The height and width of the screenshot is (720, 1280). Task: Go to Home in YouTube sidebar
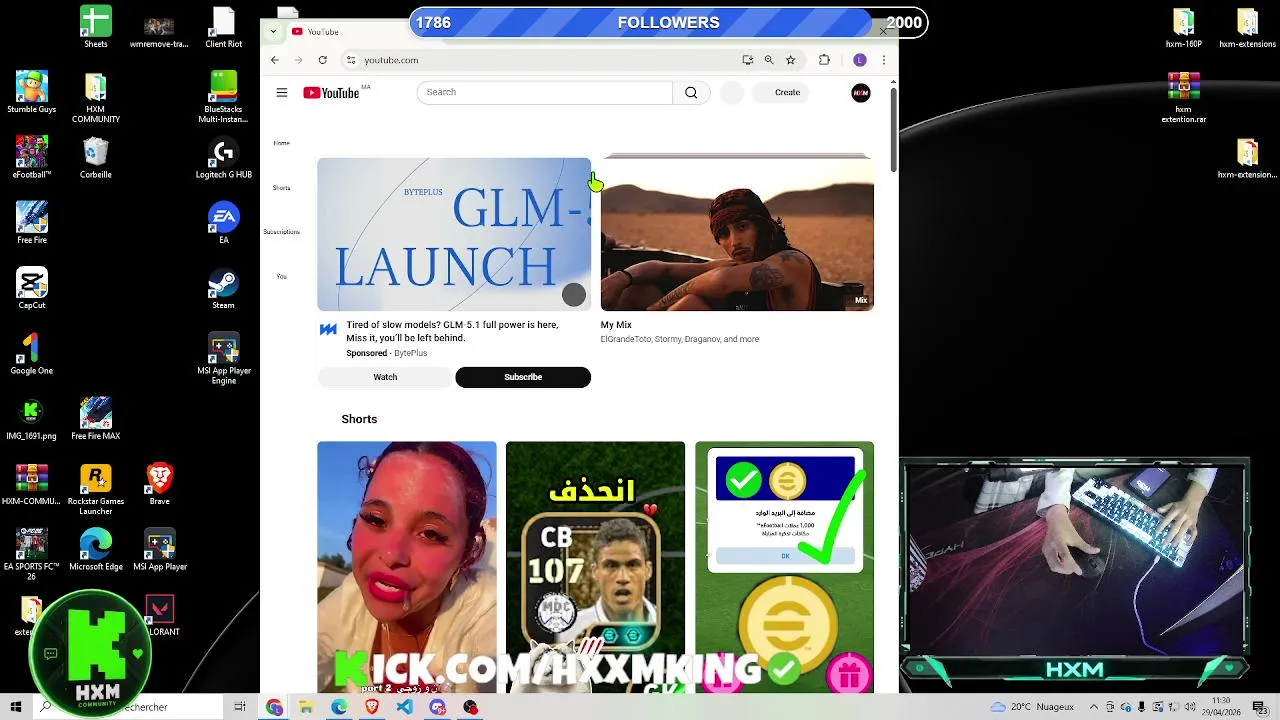(x=281, y=143)
